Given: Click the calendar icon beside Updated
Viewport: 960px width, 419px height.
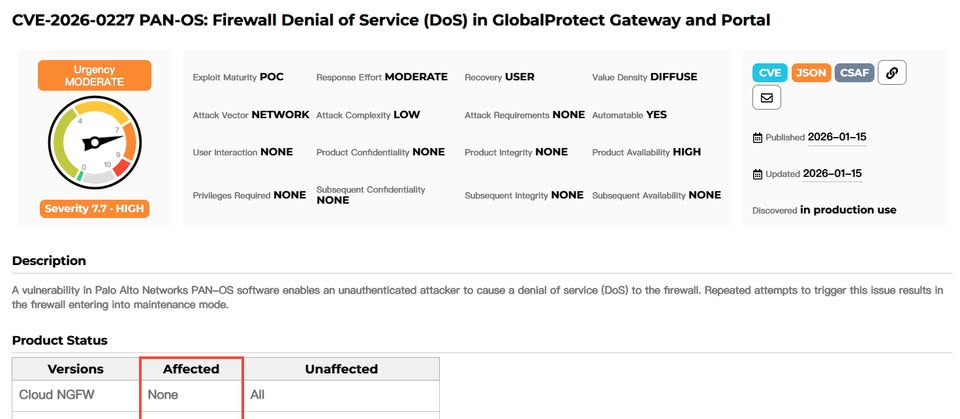Looking at the screenshot, I should point(758,174).
